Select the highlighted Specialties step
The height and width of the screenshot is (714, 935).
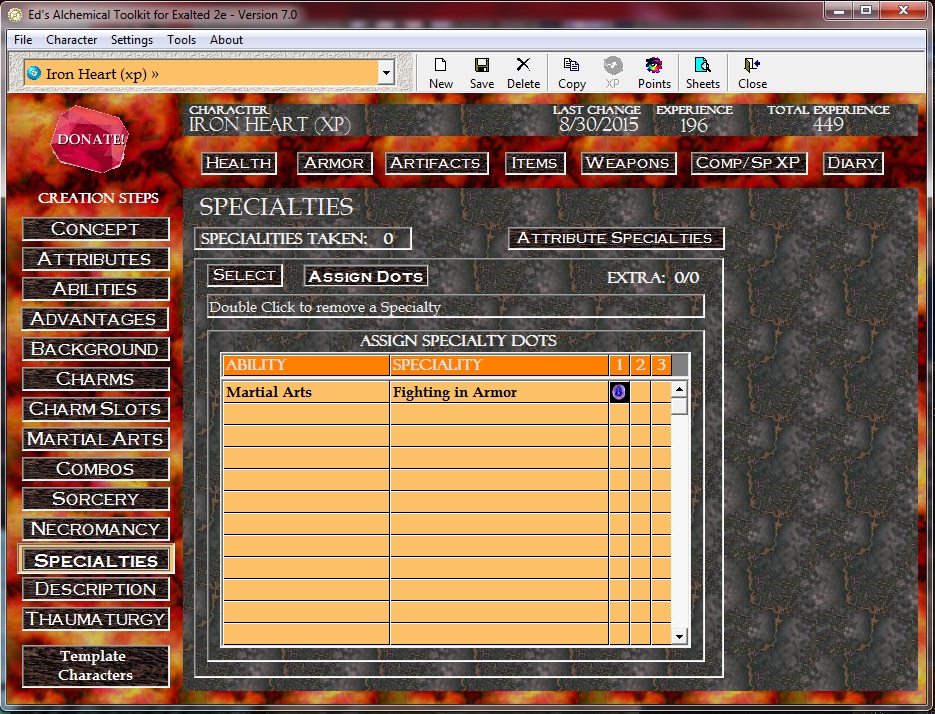coord(95,560)
